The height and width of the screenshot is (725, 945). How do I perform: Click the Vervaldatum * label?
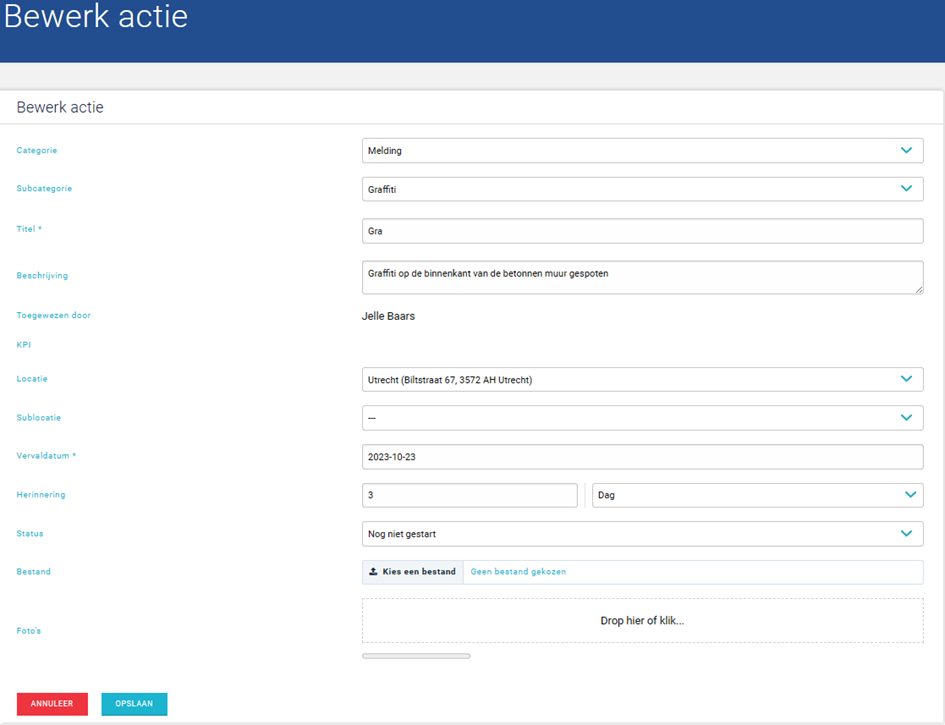coord(46,456)
